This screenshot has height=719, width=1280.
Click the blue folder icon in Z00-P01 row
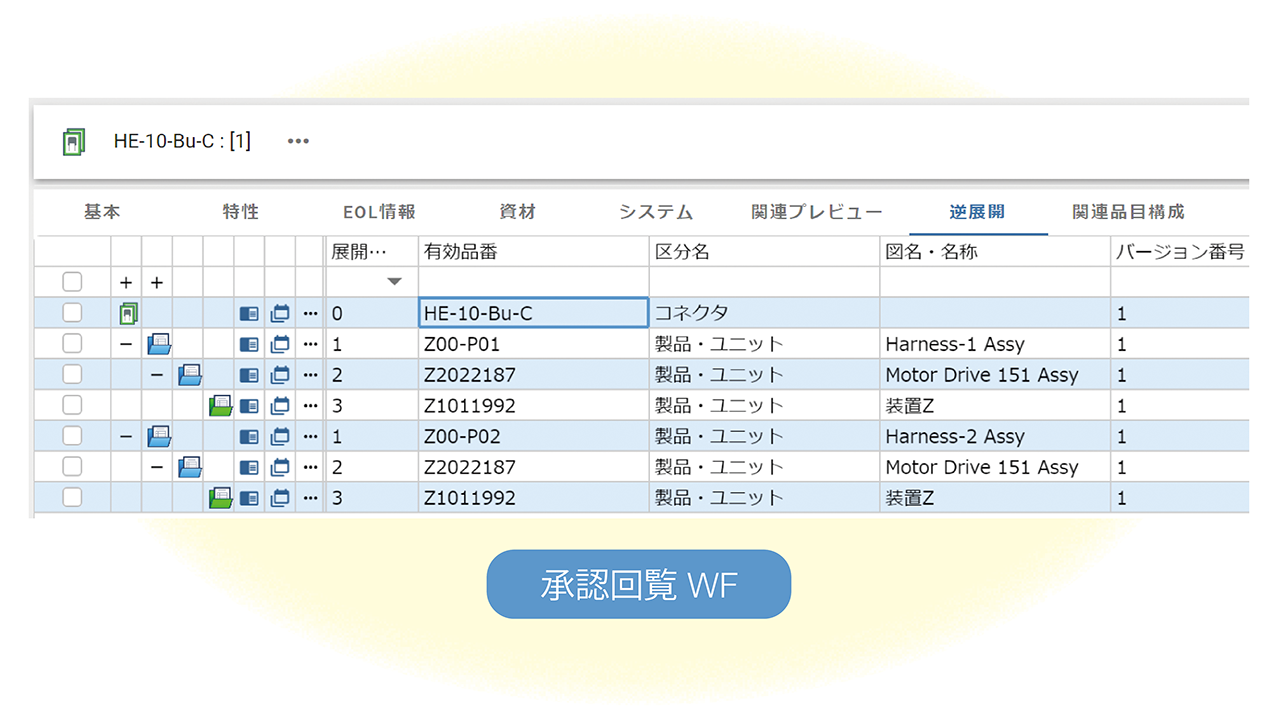[x=158, y=344]
